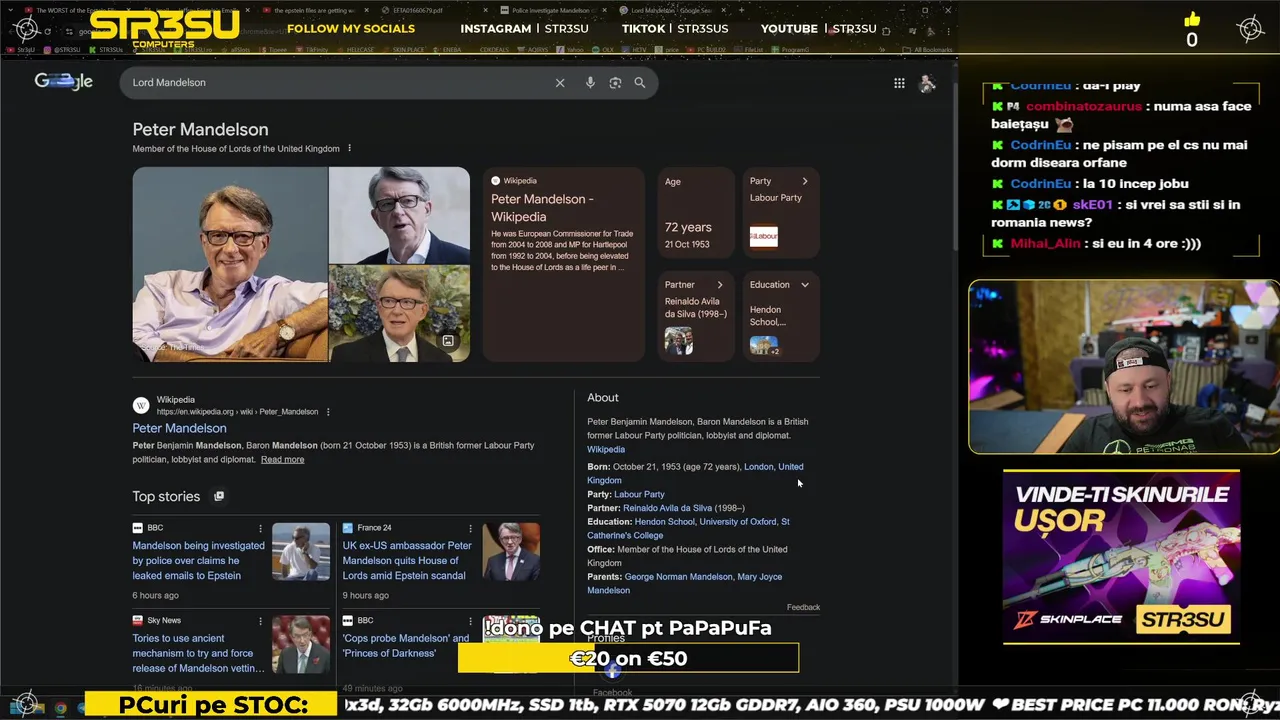The height and width of the screenshot is (720, 1280).
Task: Open Reinaldo Avila da Silva link in About
Action: point(667,508)
